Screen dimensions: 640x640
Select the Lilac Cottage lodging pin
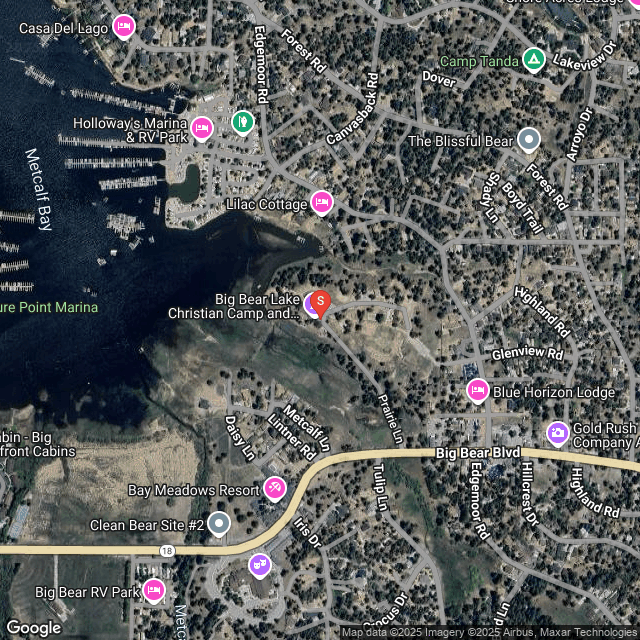[322, 203]
